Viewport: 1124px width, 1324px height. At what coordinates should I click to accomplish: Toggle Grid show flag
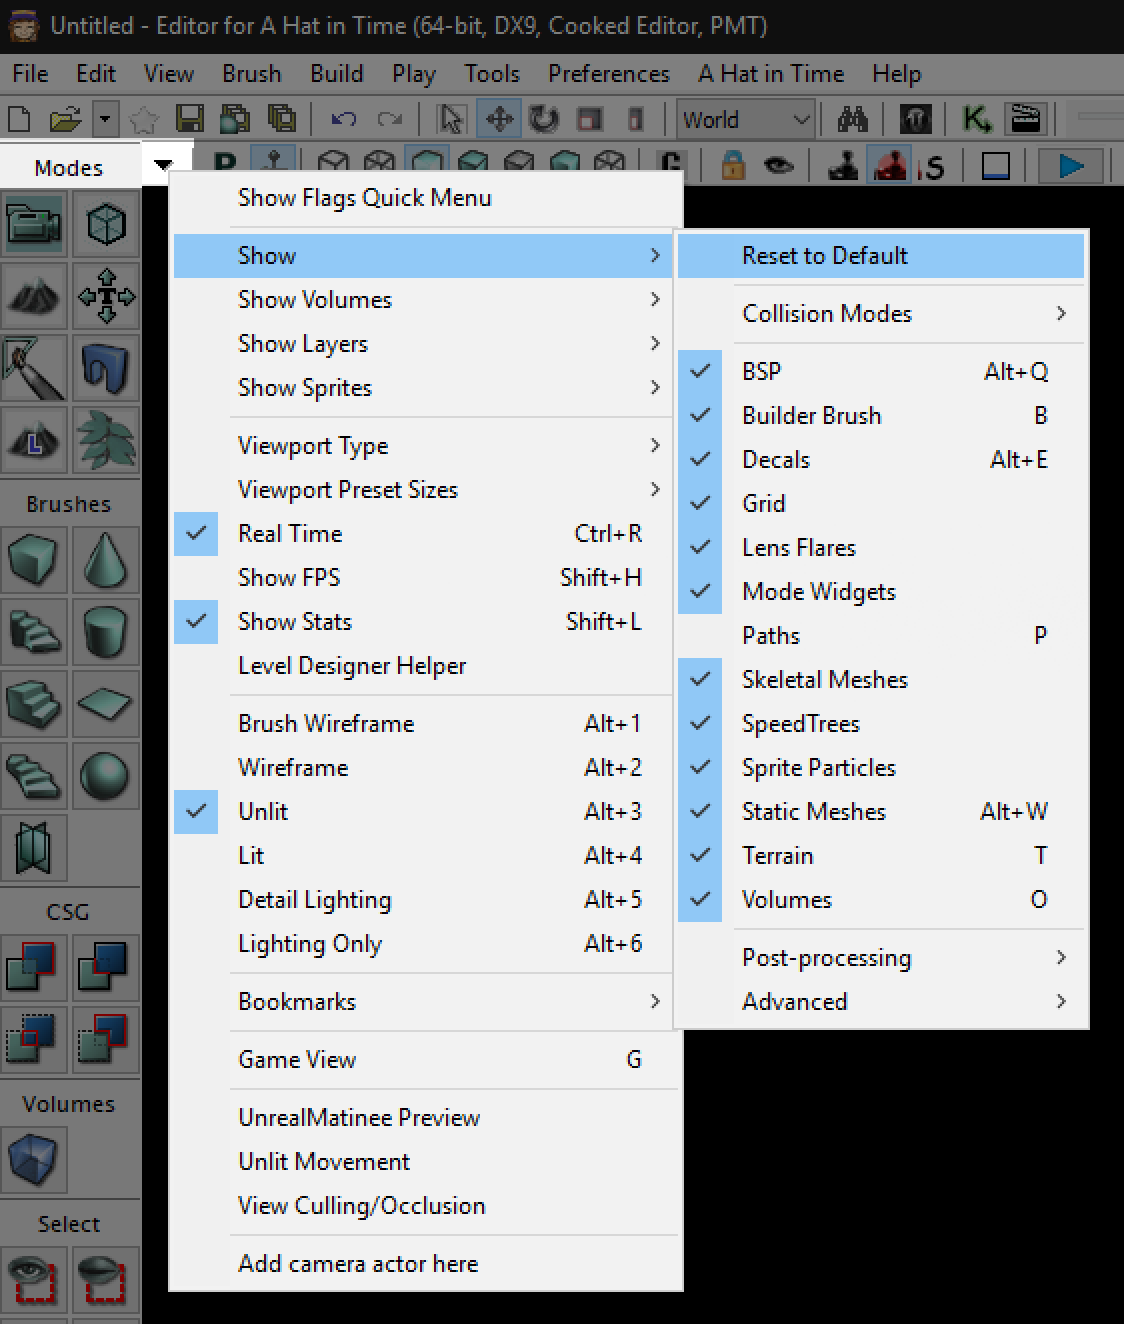tap(882, 503)
